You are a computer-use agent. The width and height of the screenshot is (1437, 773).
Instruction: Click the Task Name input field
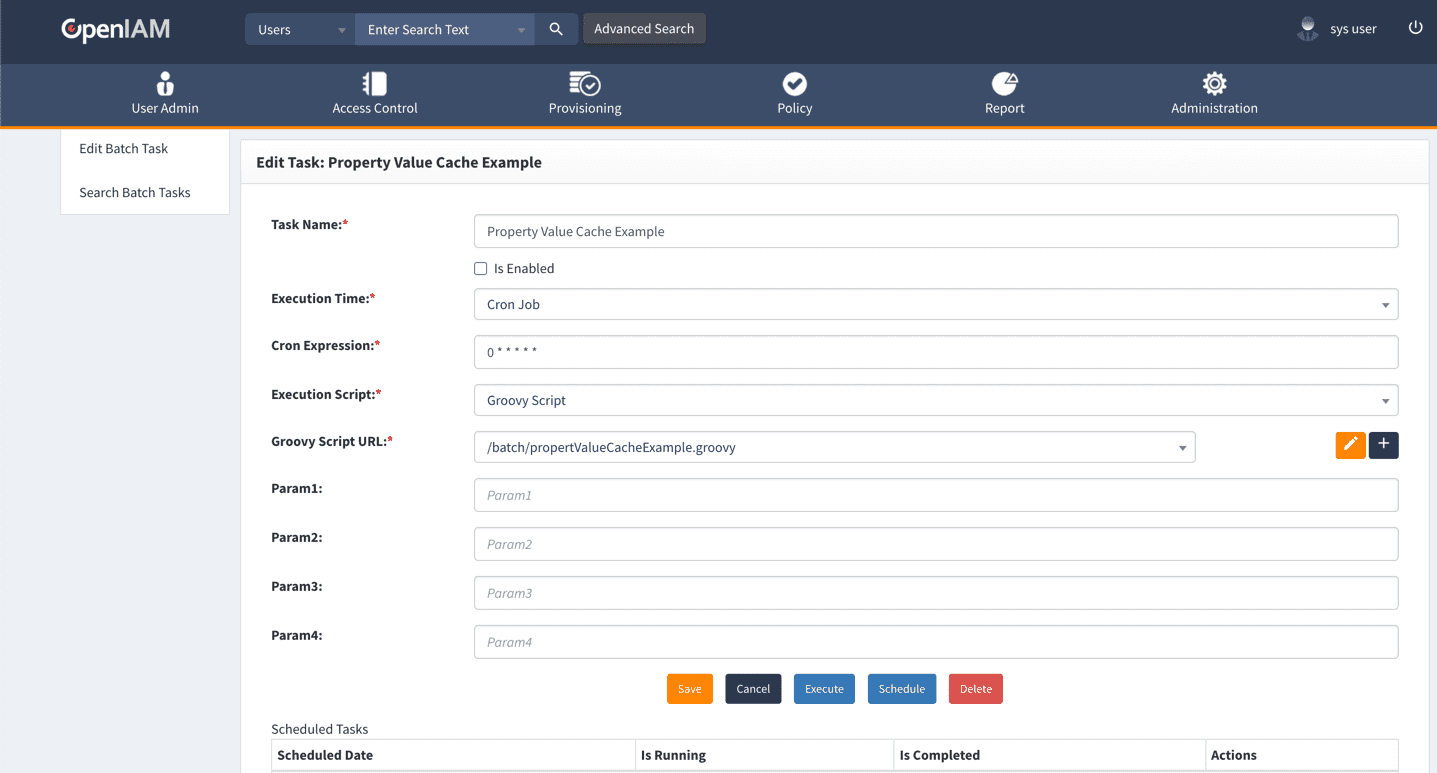936,231
